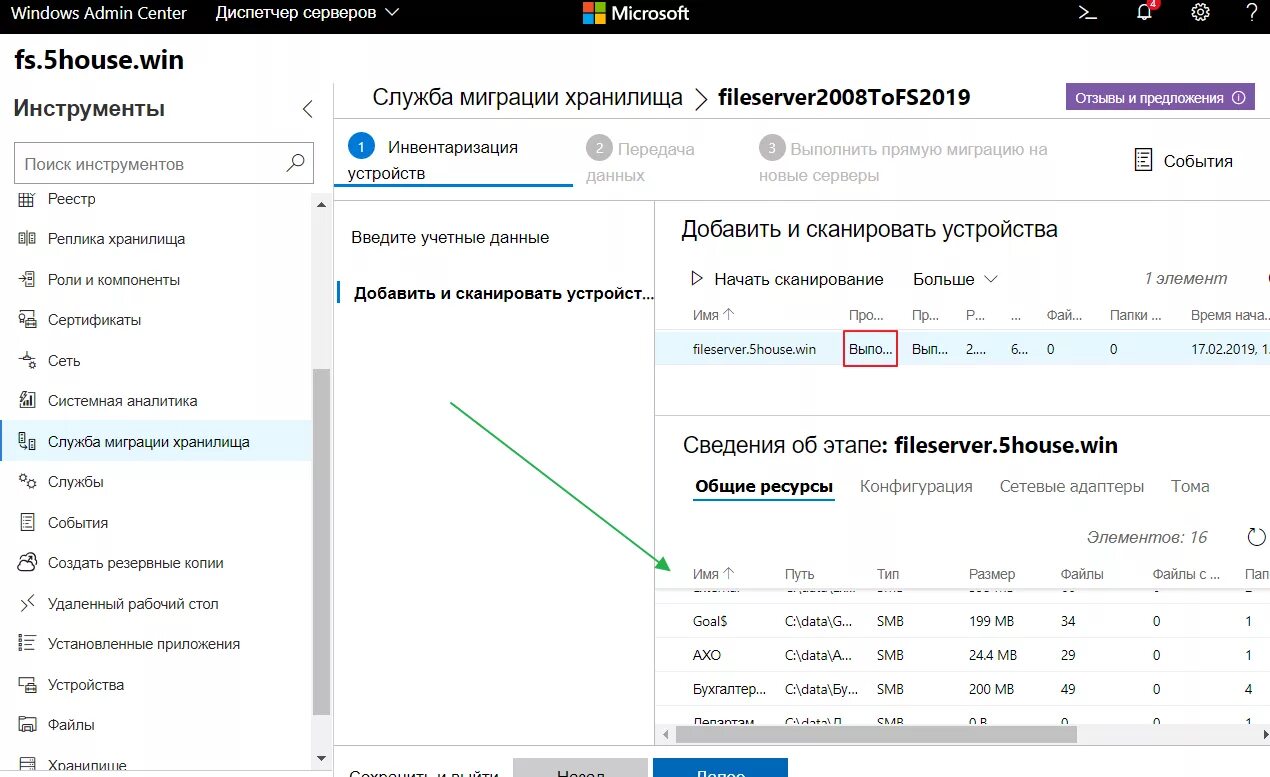Collapse the Инструменты tools pane
Image resolution: width=1270 pixels, height=777 pixels.
point(307,109)
